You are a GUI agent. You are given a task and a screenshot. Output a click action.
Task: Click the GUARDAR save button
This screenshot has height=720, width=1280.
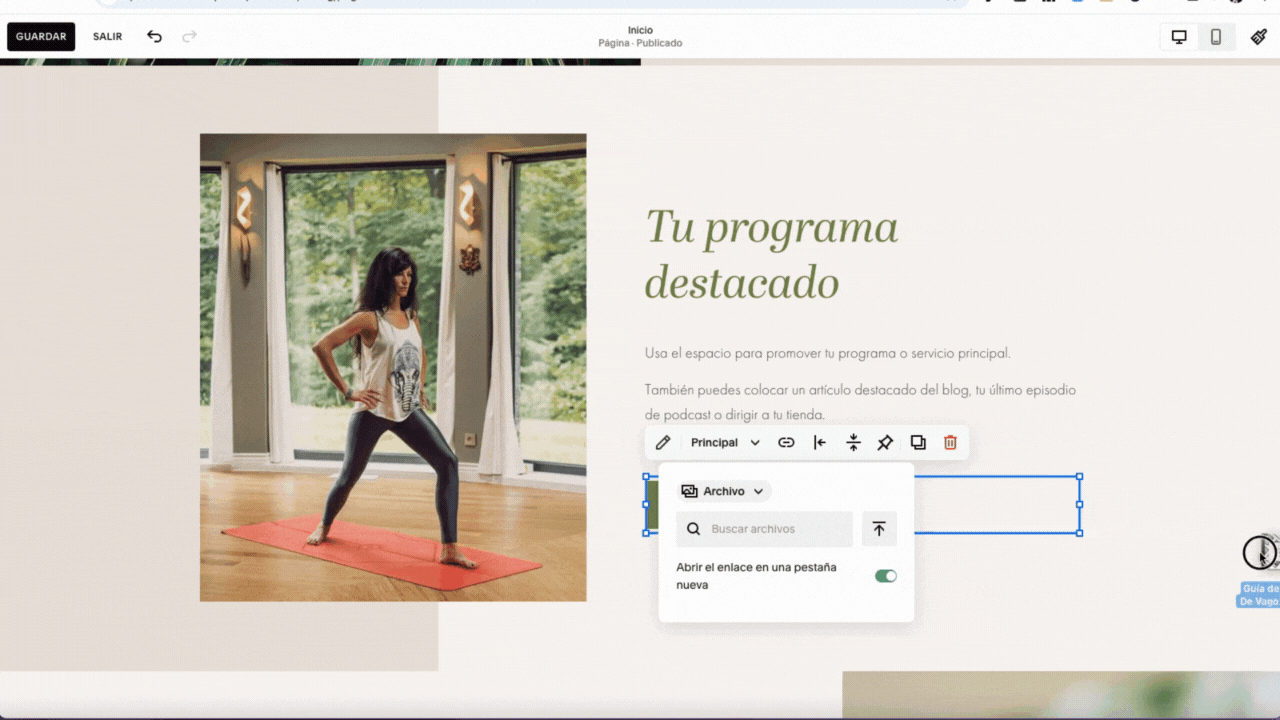pyautogui.click(x=41, y=37)
